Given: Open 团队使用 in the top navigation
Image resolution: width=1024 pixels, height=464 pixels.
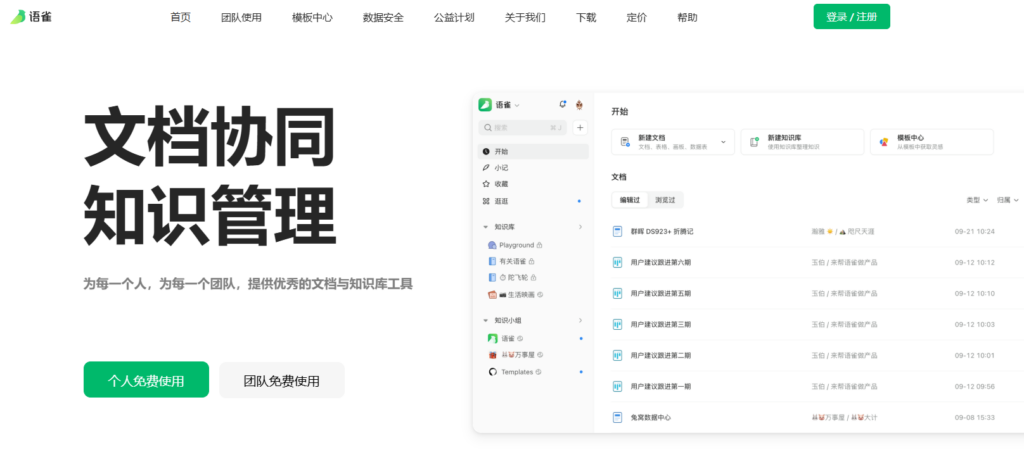Looking at the screenshot, I should pos(241,18).
